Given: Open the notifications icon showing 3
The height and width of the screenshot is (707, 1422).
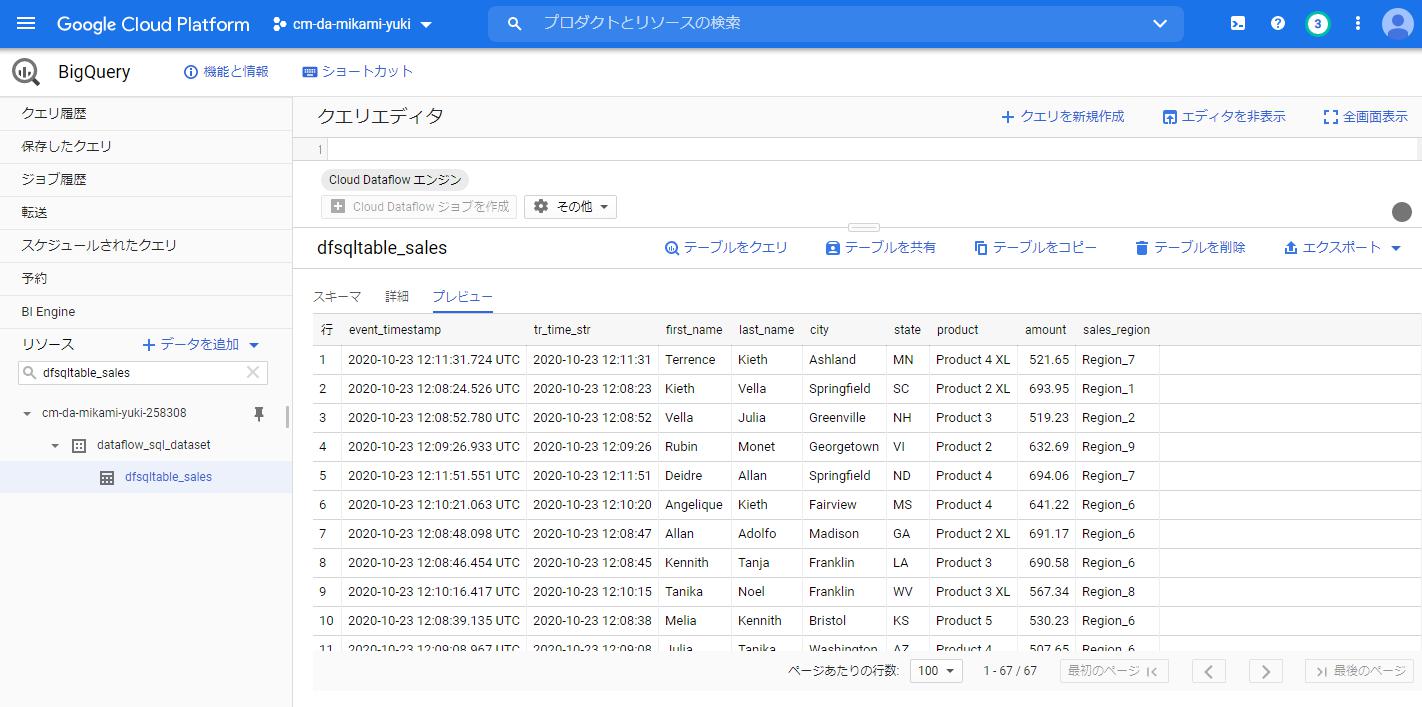Looking at the screenshot, I should [1317, 22].
